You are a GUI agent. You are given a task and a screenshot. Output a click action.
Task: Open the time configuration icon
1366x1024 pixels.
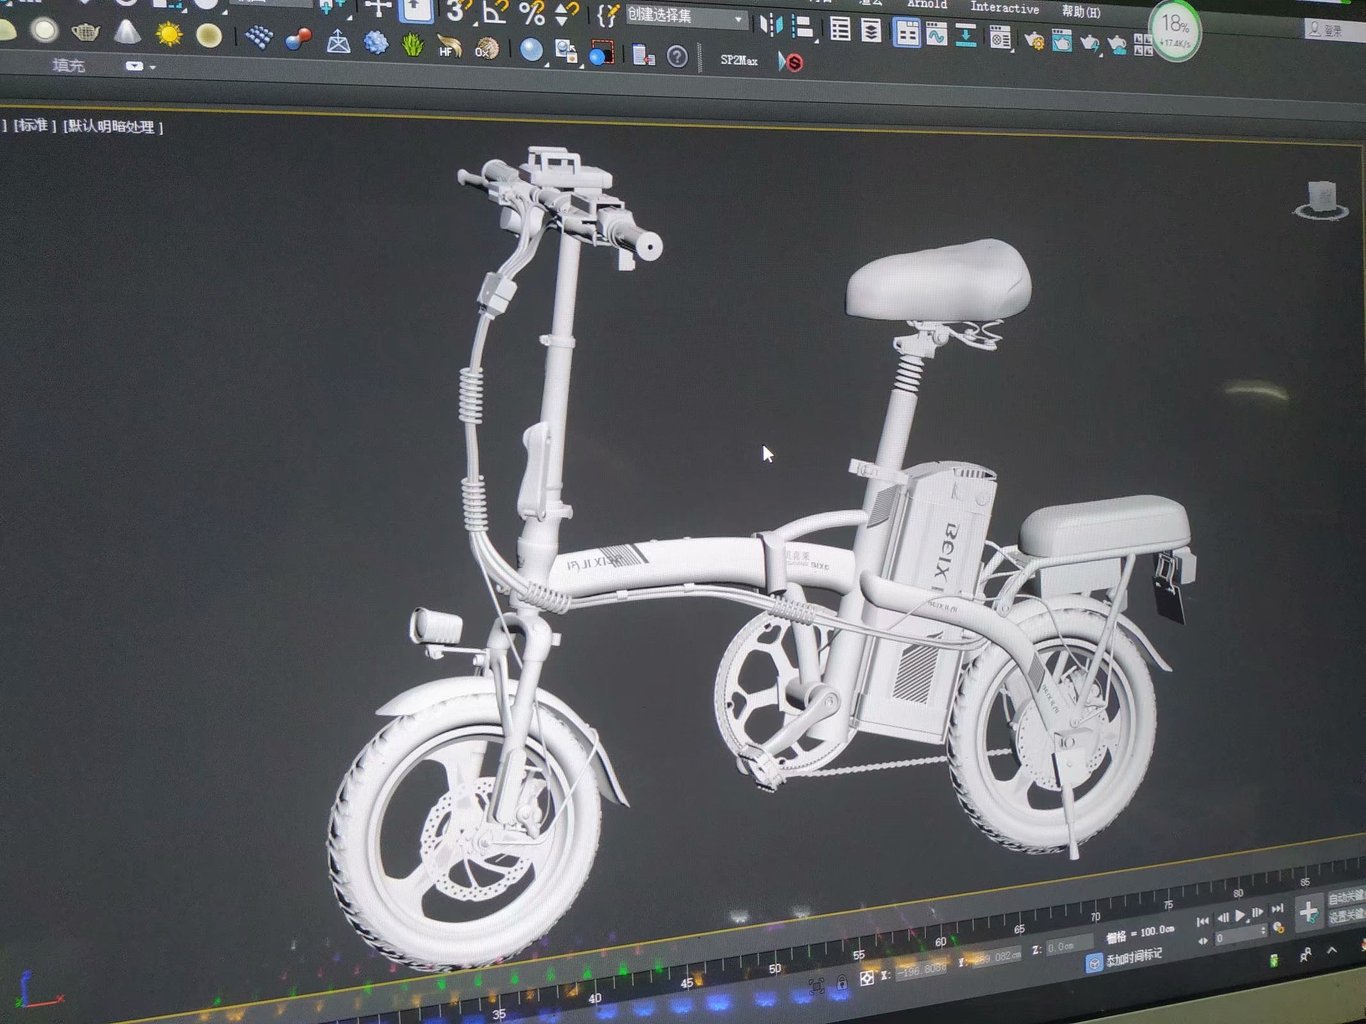(1278, 929)
